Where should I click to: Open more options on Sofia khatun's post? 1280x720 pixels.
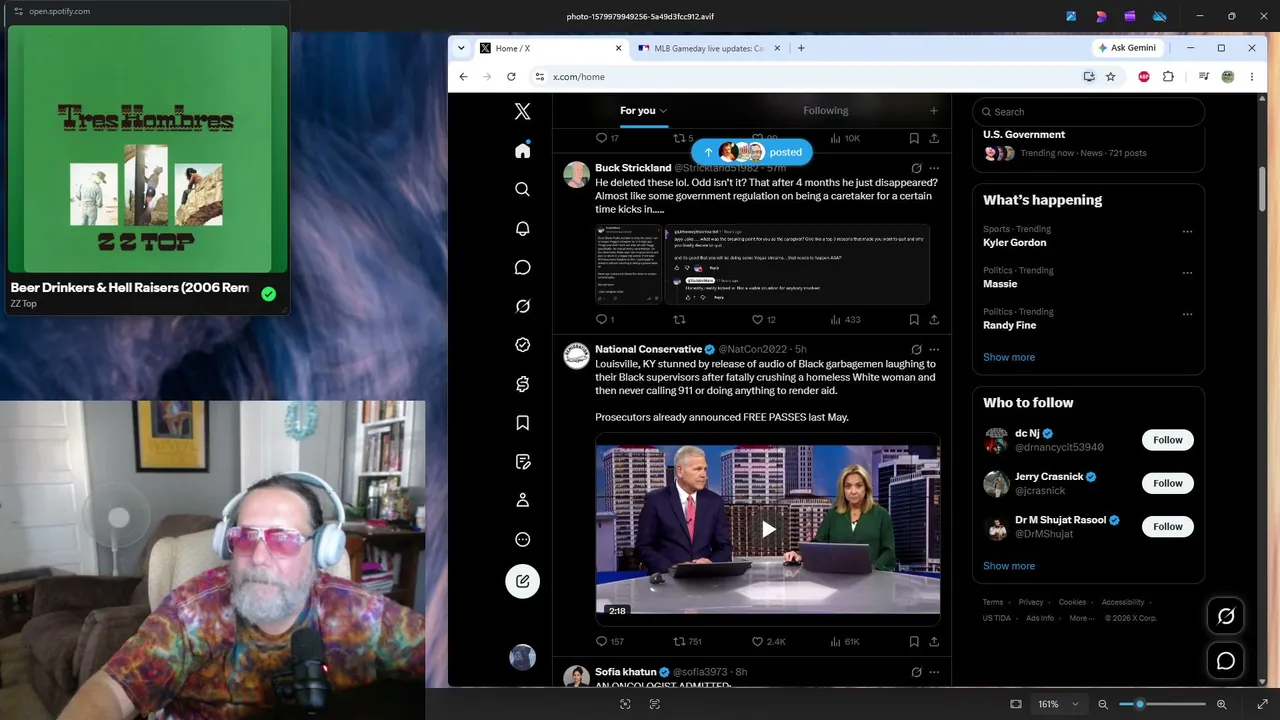pos(934,672)
